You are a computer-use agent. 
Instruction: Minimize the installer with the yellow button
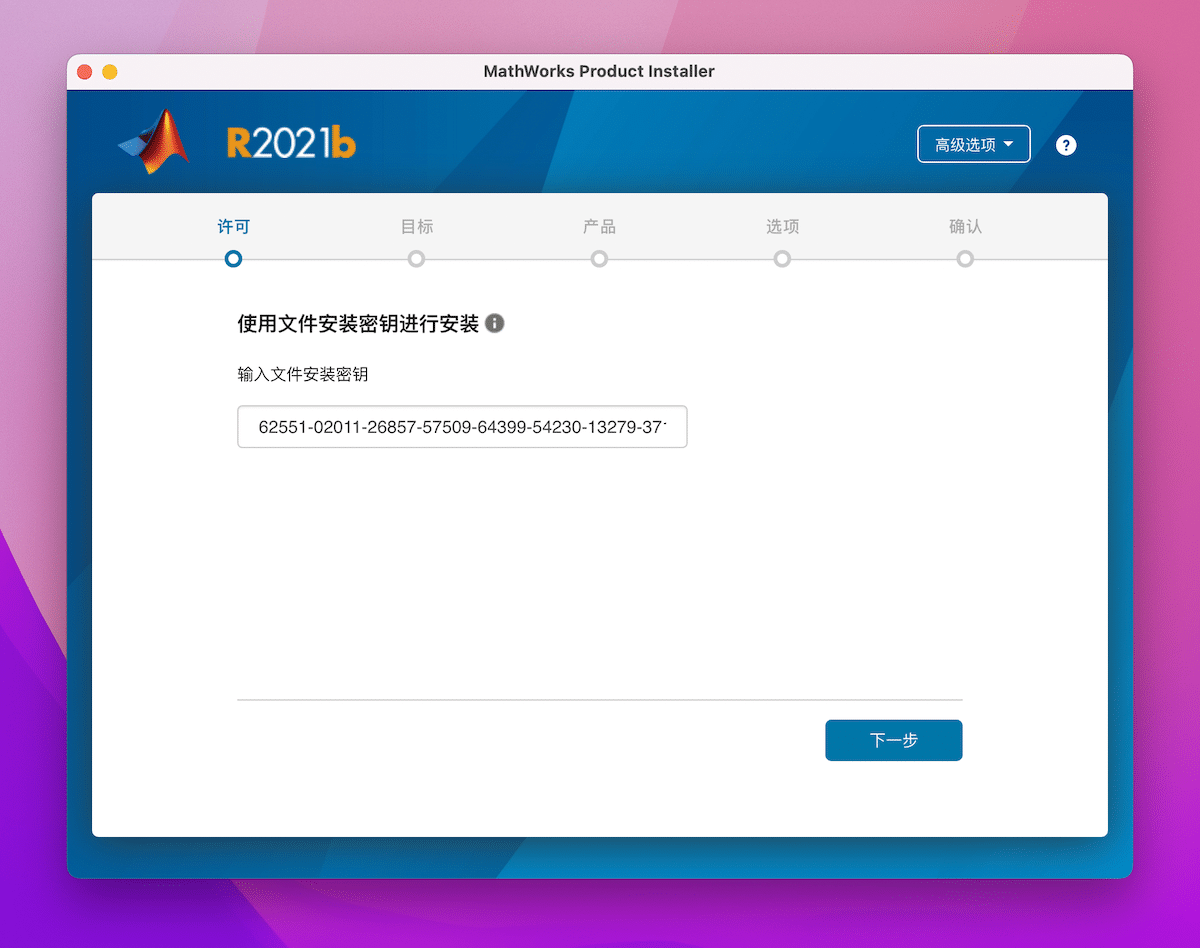tap(110, 72)
